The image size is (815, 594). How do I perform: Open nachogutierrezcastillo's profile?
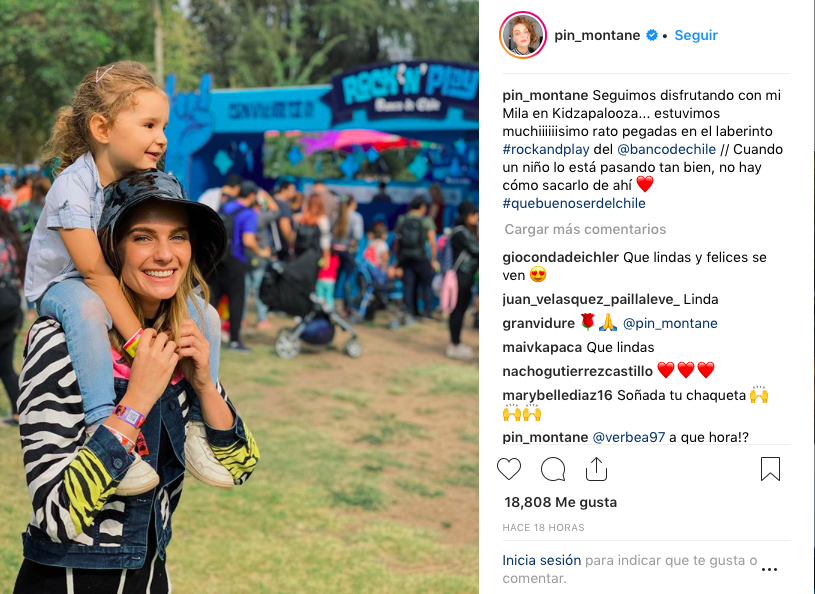pos(577,371)
